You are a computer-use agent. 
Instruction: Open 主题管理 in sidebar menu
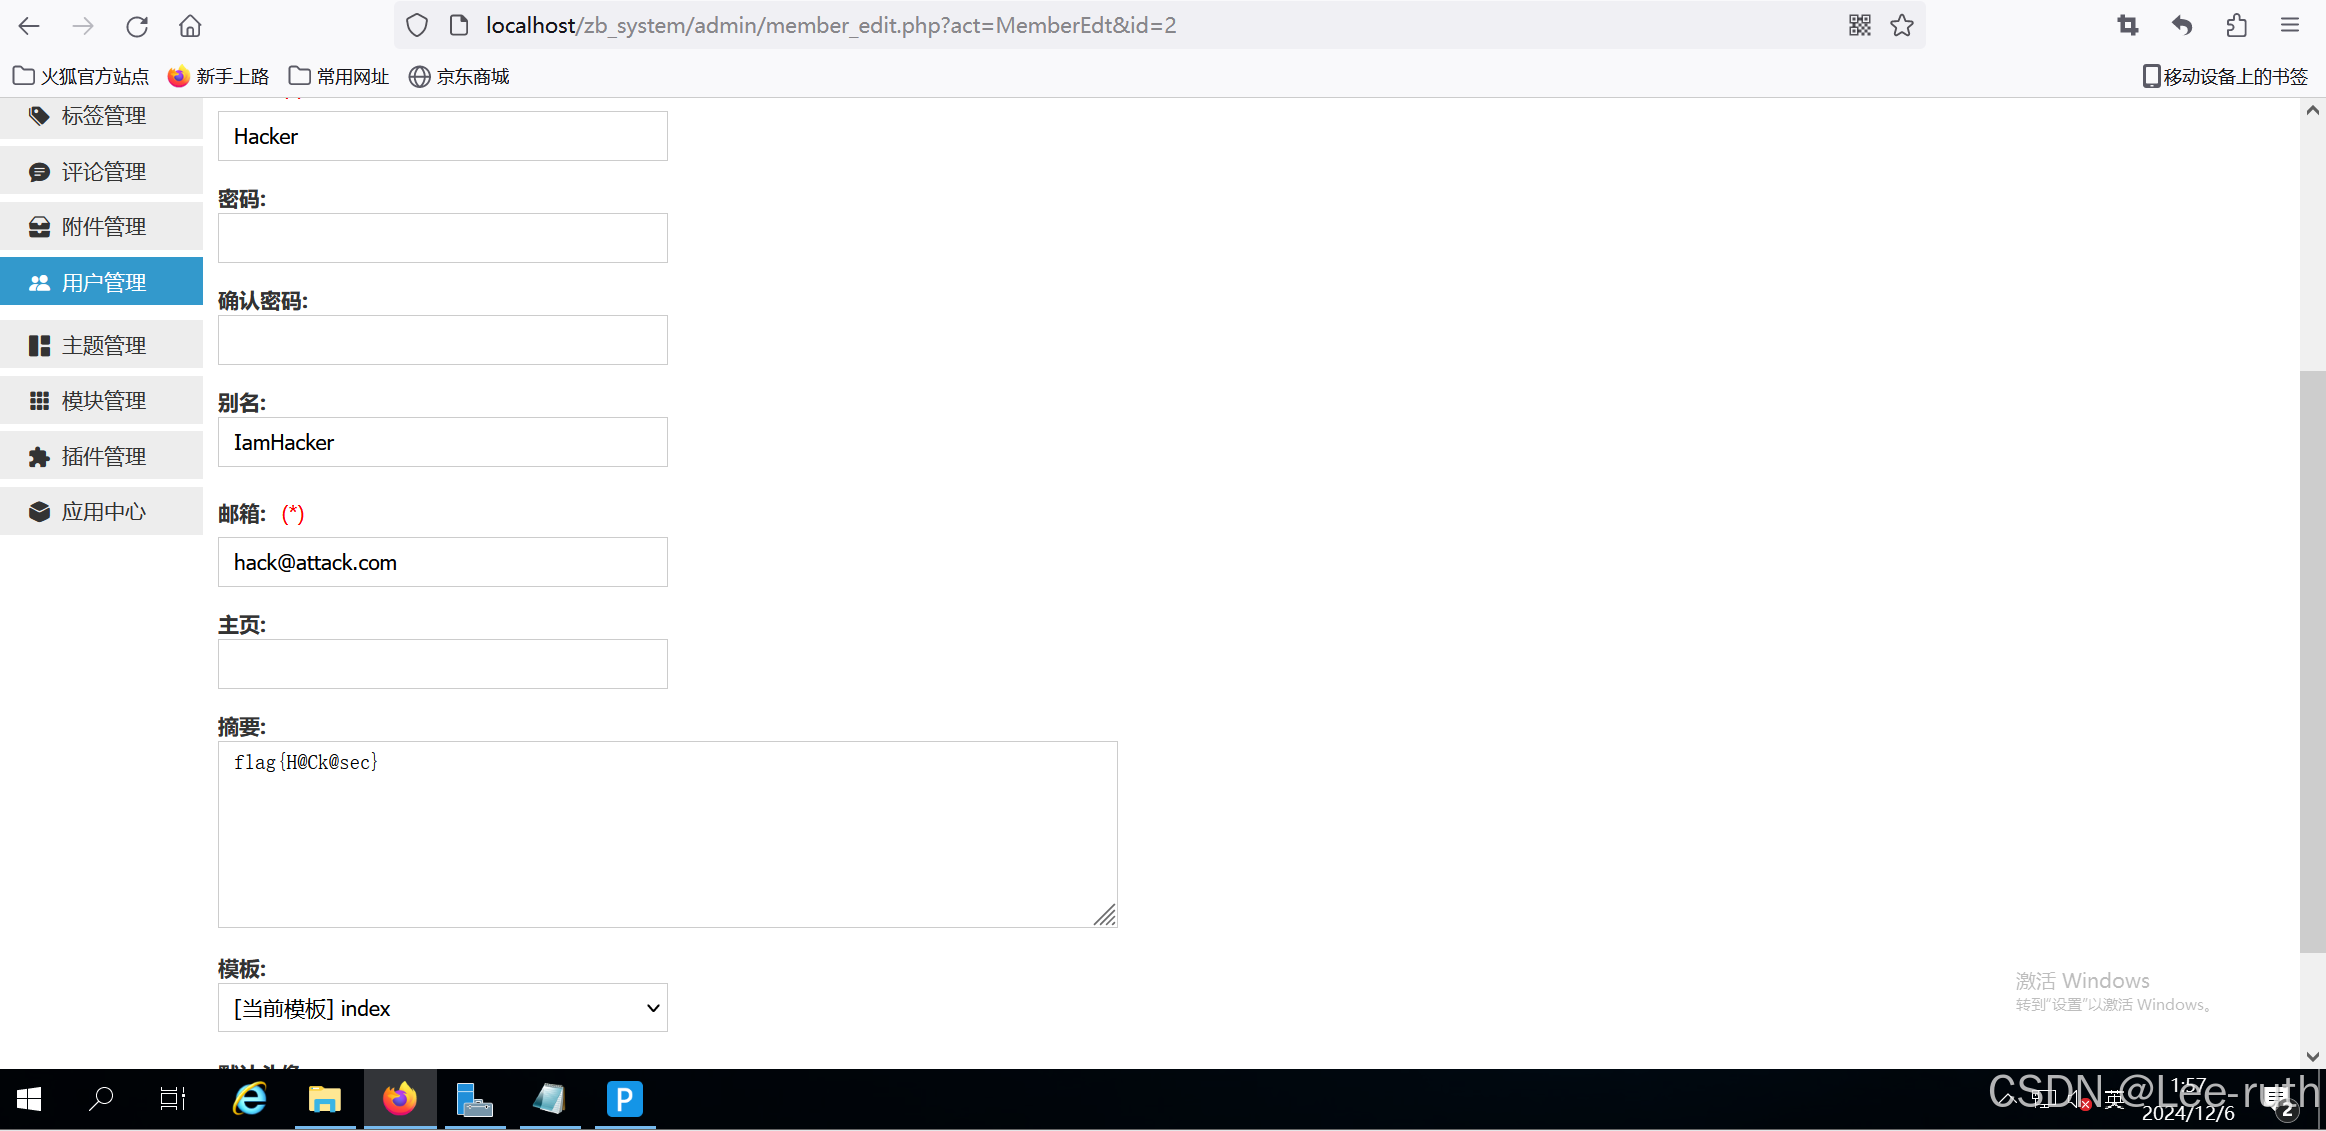[102, 346]
